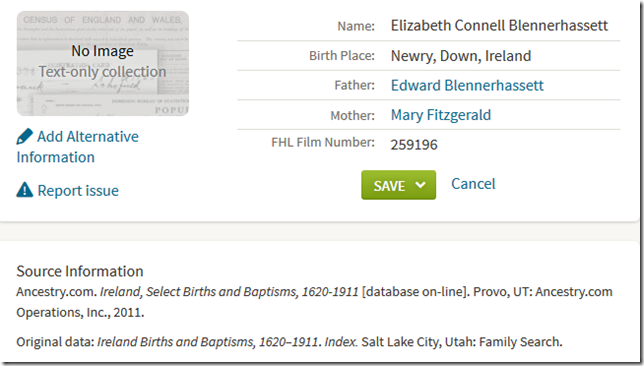Open mother Mary Fitzgerald's record
The image size is (644, 366).
(x=441, y=115)
